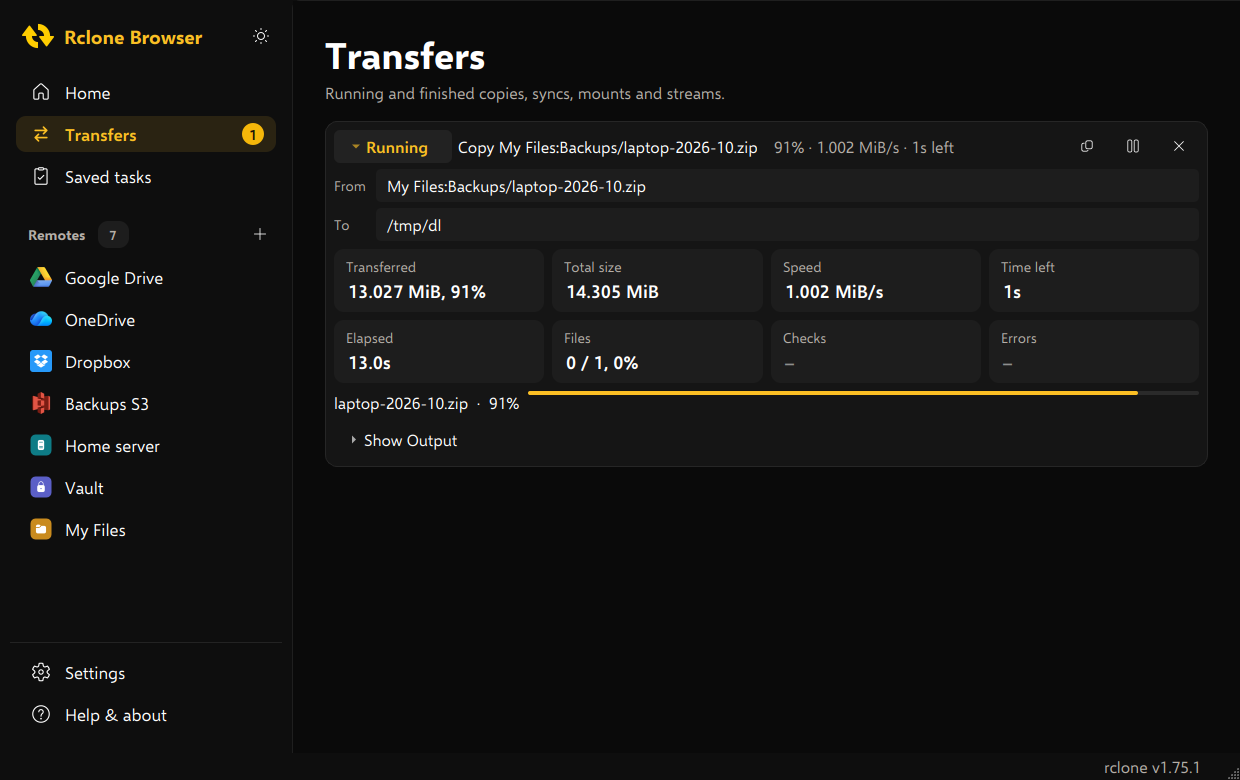
Task: Click the Google Drive icon
Action: [x=41, y=278]
